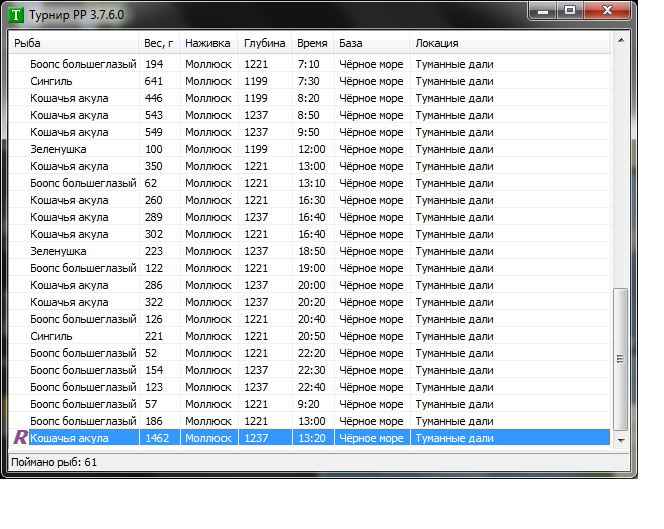Click the scrollbar up arrow
Image resolution: width=664 pixels, height=529 pixels.
pos(621,41)
